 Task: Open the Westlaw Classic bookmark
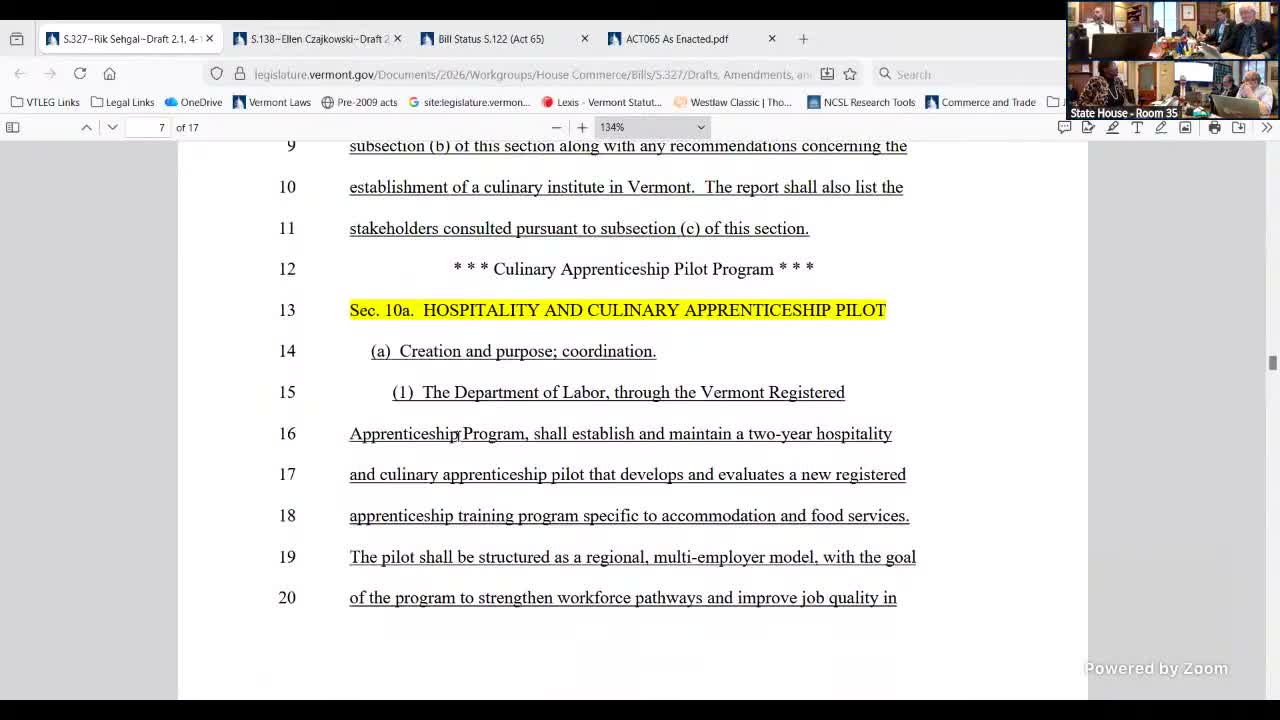click(x=733, y=102)
